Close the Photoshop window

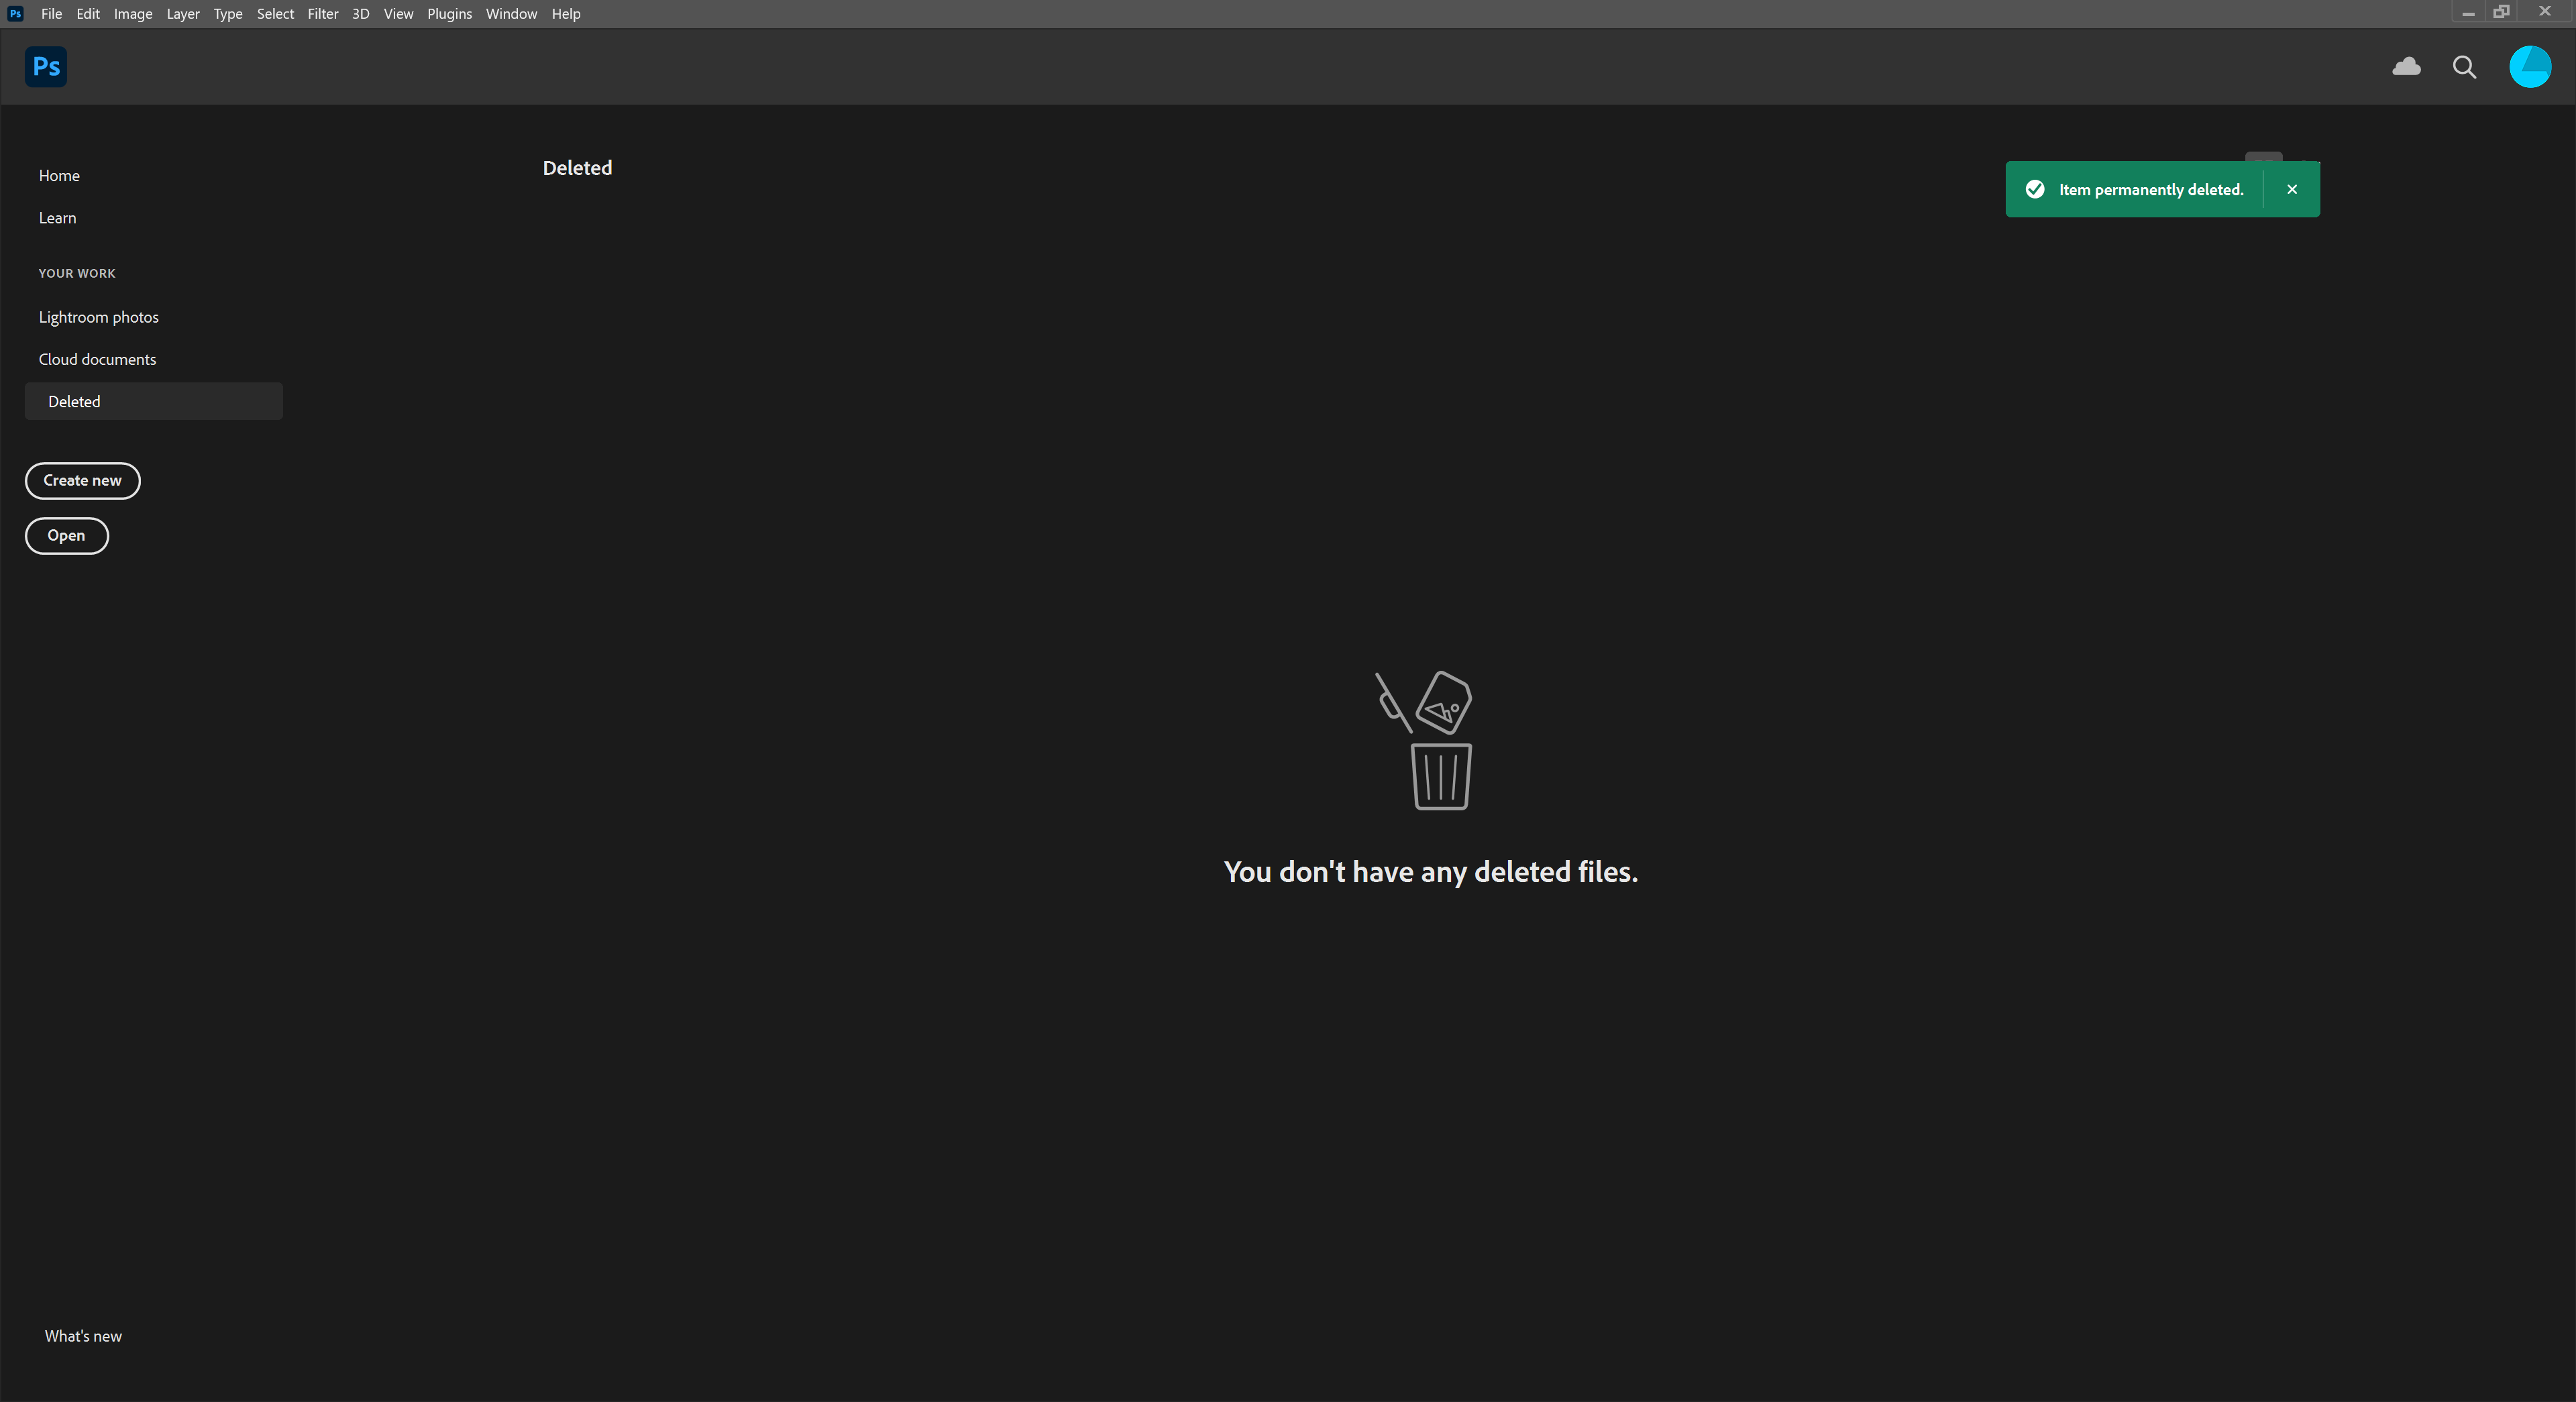[2545, 12]
